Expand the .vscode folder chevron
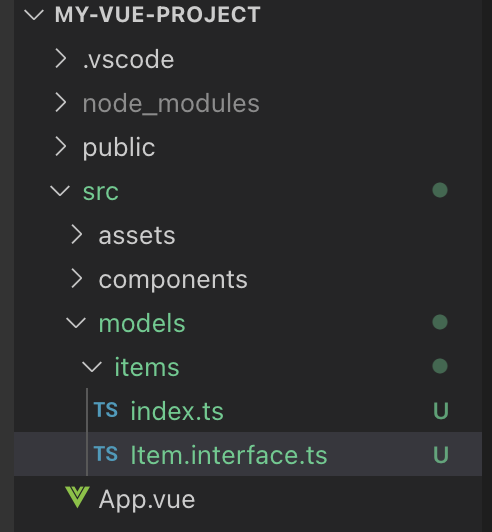Screen dimensions: 492x532 click(x=60, y=58)
